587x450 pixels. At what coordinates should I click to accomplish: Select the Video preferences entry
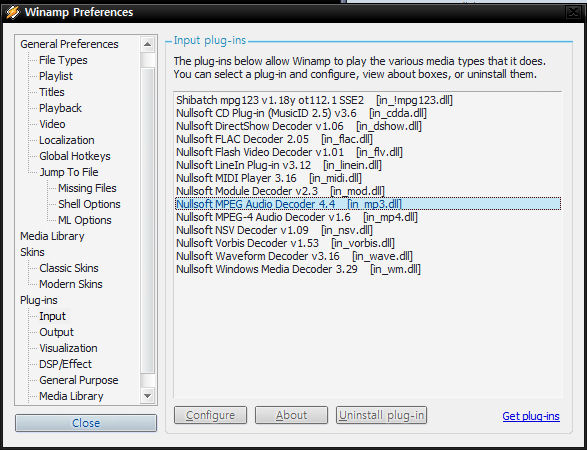tap(52, 124)
